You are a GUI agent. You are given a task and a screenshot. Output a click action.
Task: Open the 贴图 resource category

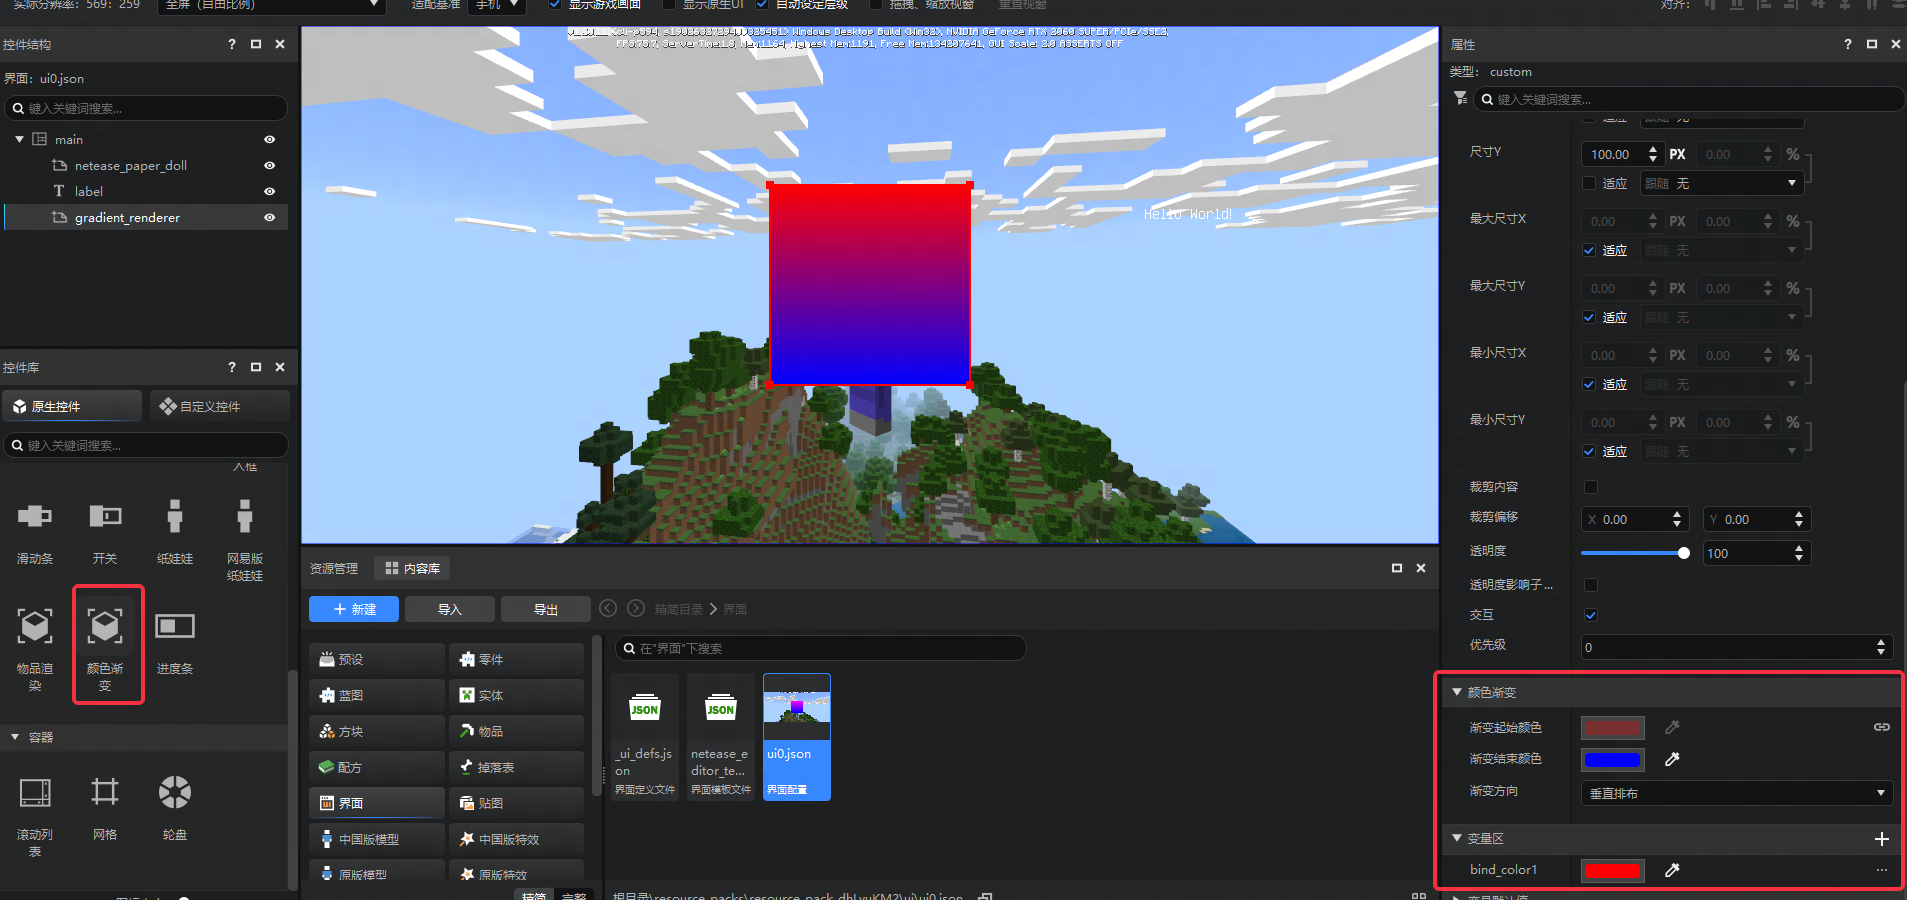(x=516, y=803)
